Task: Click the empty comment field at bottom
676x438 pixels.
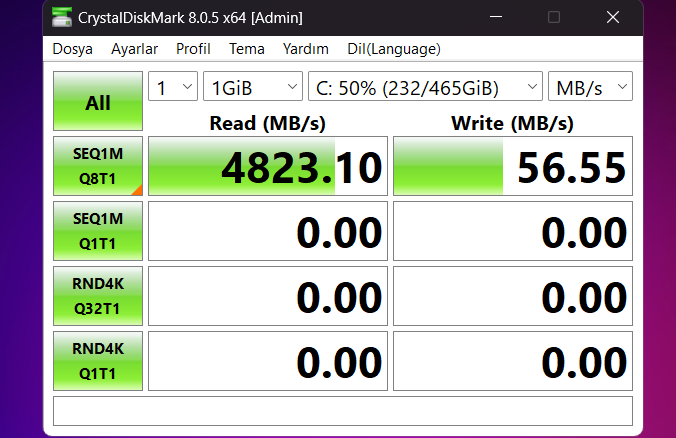Action: (343, 411)
